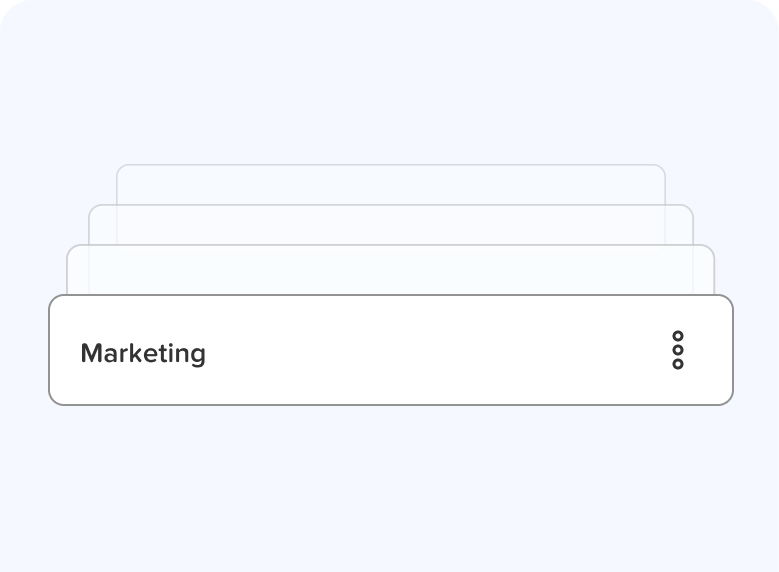This screenshot has height=572, width=779.
Task: Click the top dot of the kebab icon
Action: click(x=678, y=336)
